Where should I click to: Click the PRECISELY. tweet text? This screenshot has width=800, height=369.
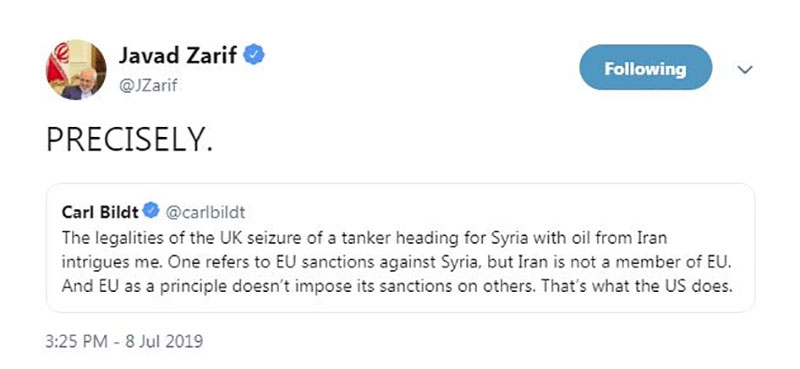click(130, 140)
